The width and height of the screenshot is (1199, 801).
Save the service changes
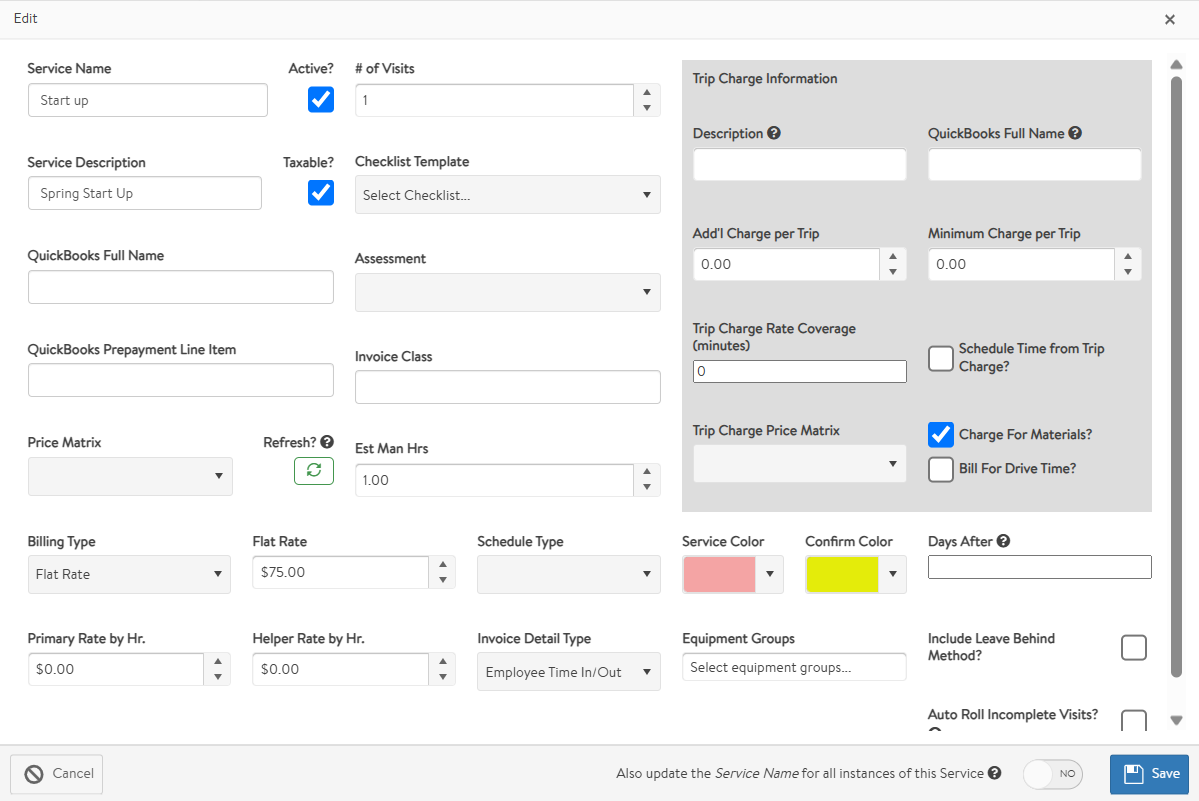[x=1149, y=773]
